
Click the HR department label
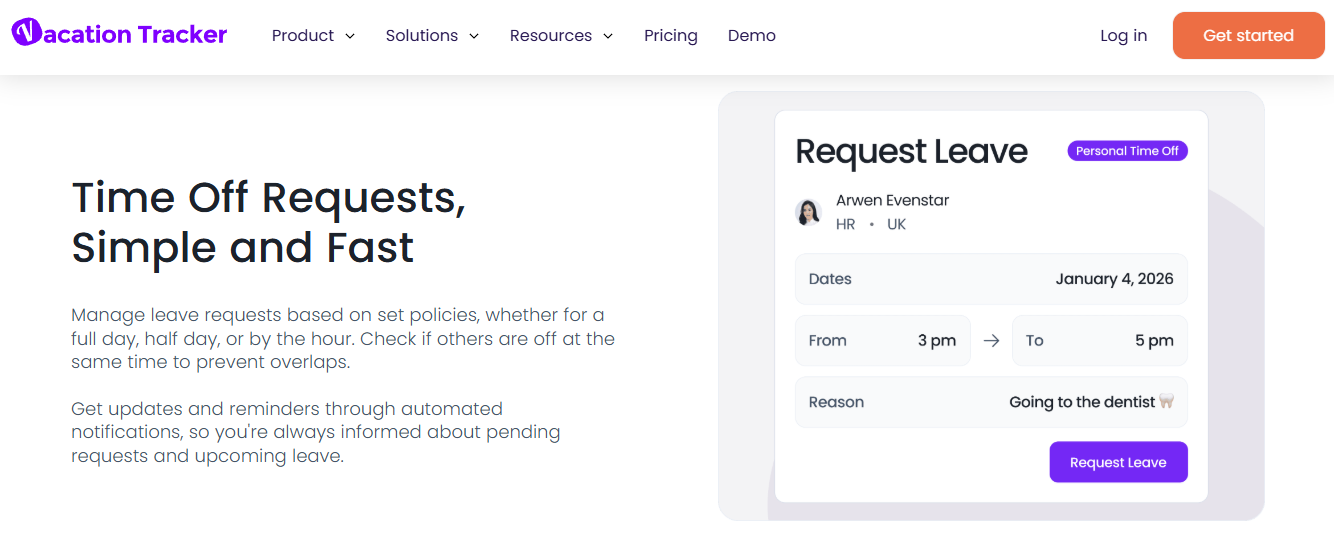(846, 224)
